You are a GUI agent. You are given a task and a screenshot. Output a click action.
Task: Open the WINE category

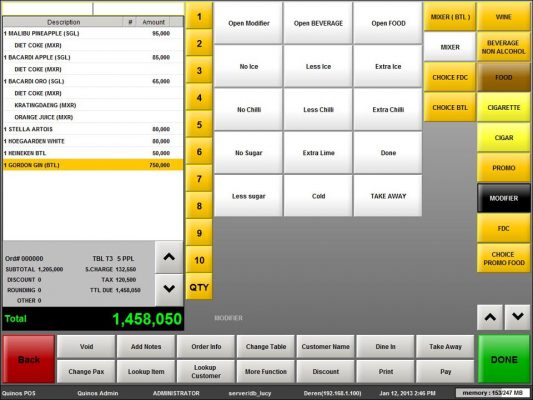pyautogui.click(x=503, y=17)
